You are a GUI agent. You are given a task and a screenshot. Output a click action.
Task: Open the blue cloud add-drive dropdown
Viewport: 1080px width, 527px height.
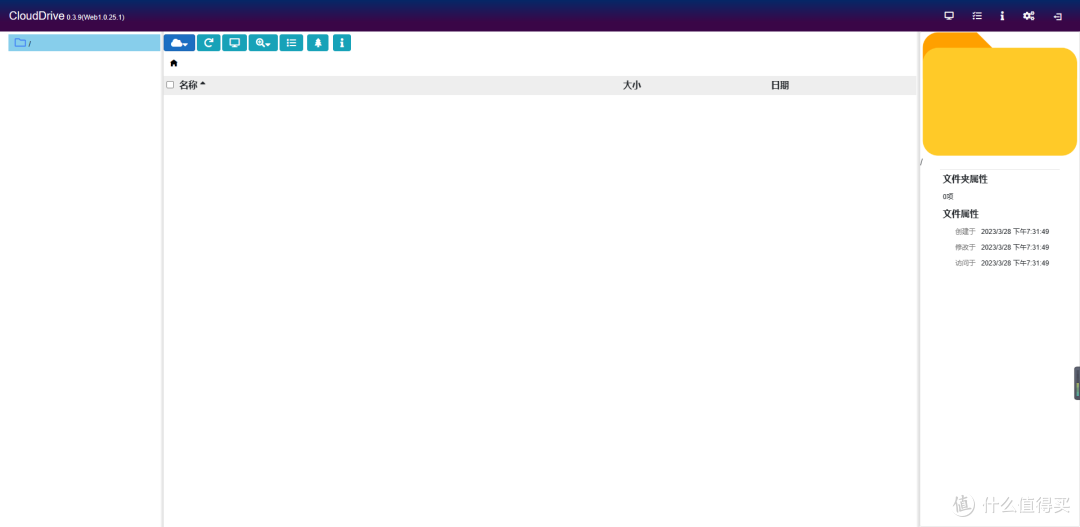179,43
